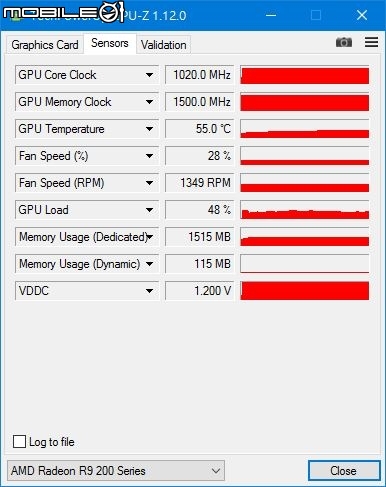
Task: Click the GPU Load red history graph
Action: click(x=304, y=210)
